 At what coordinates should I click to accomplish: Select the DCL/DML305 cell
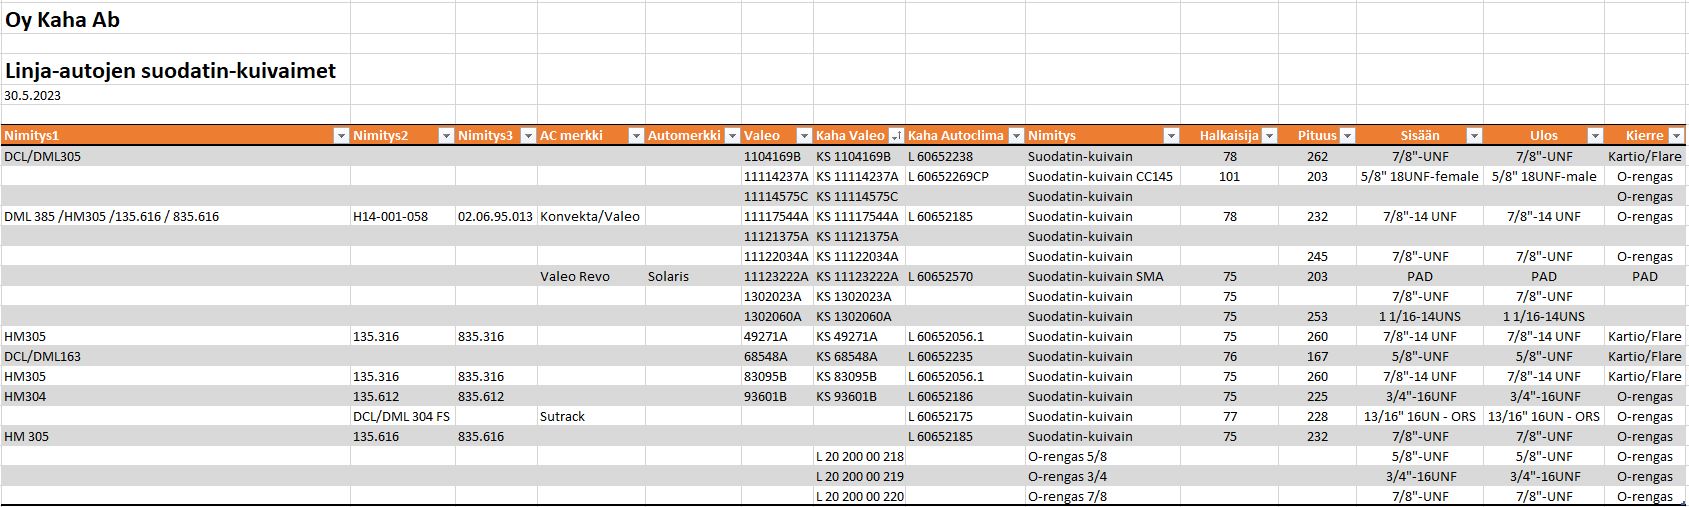pyautogui.click(x=175, y=157)
